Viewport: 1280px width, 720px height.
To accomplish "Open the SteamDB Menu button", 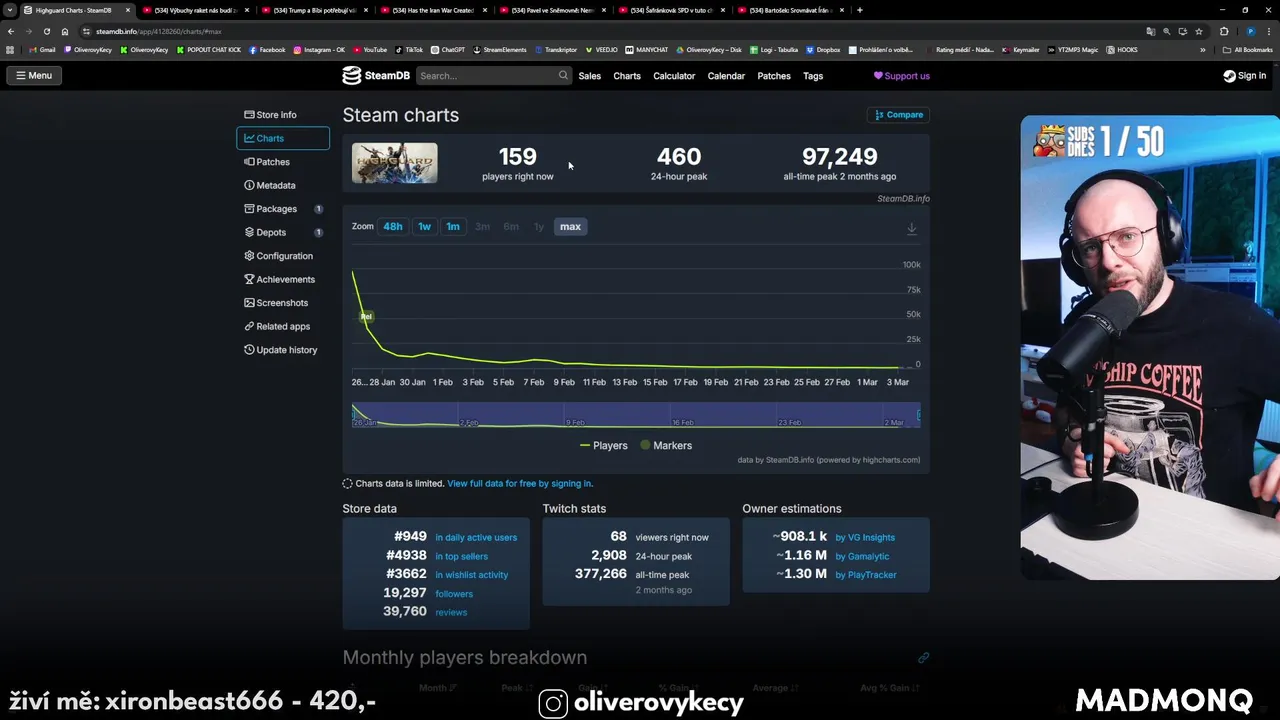I will (33, 75).
